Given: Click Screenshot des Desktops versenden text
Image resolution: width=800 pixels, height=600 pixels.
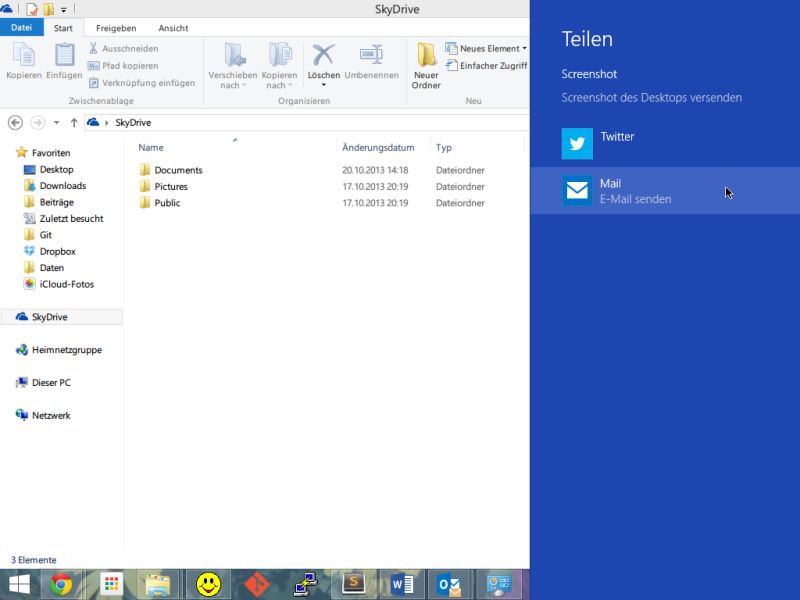Looking at the screenshot, I should (652, 97).
